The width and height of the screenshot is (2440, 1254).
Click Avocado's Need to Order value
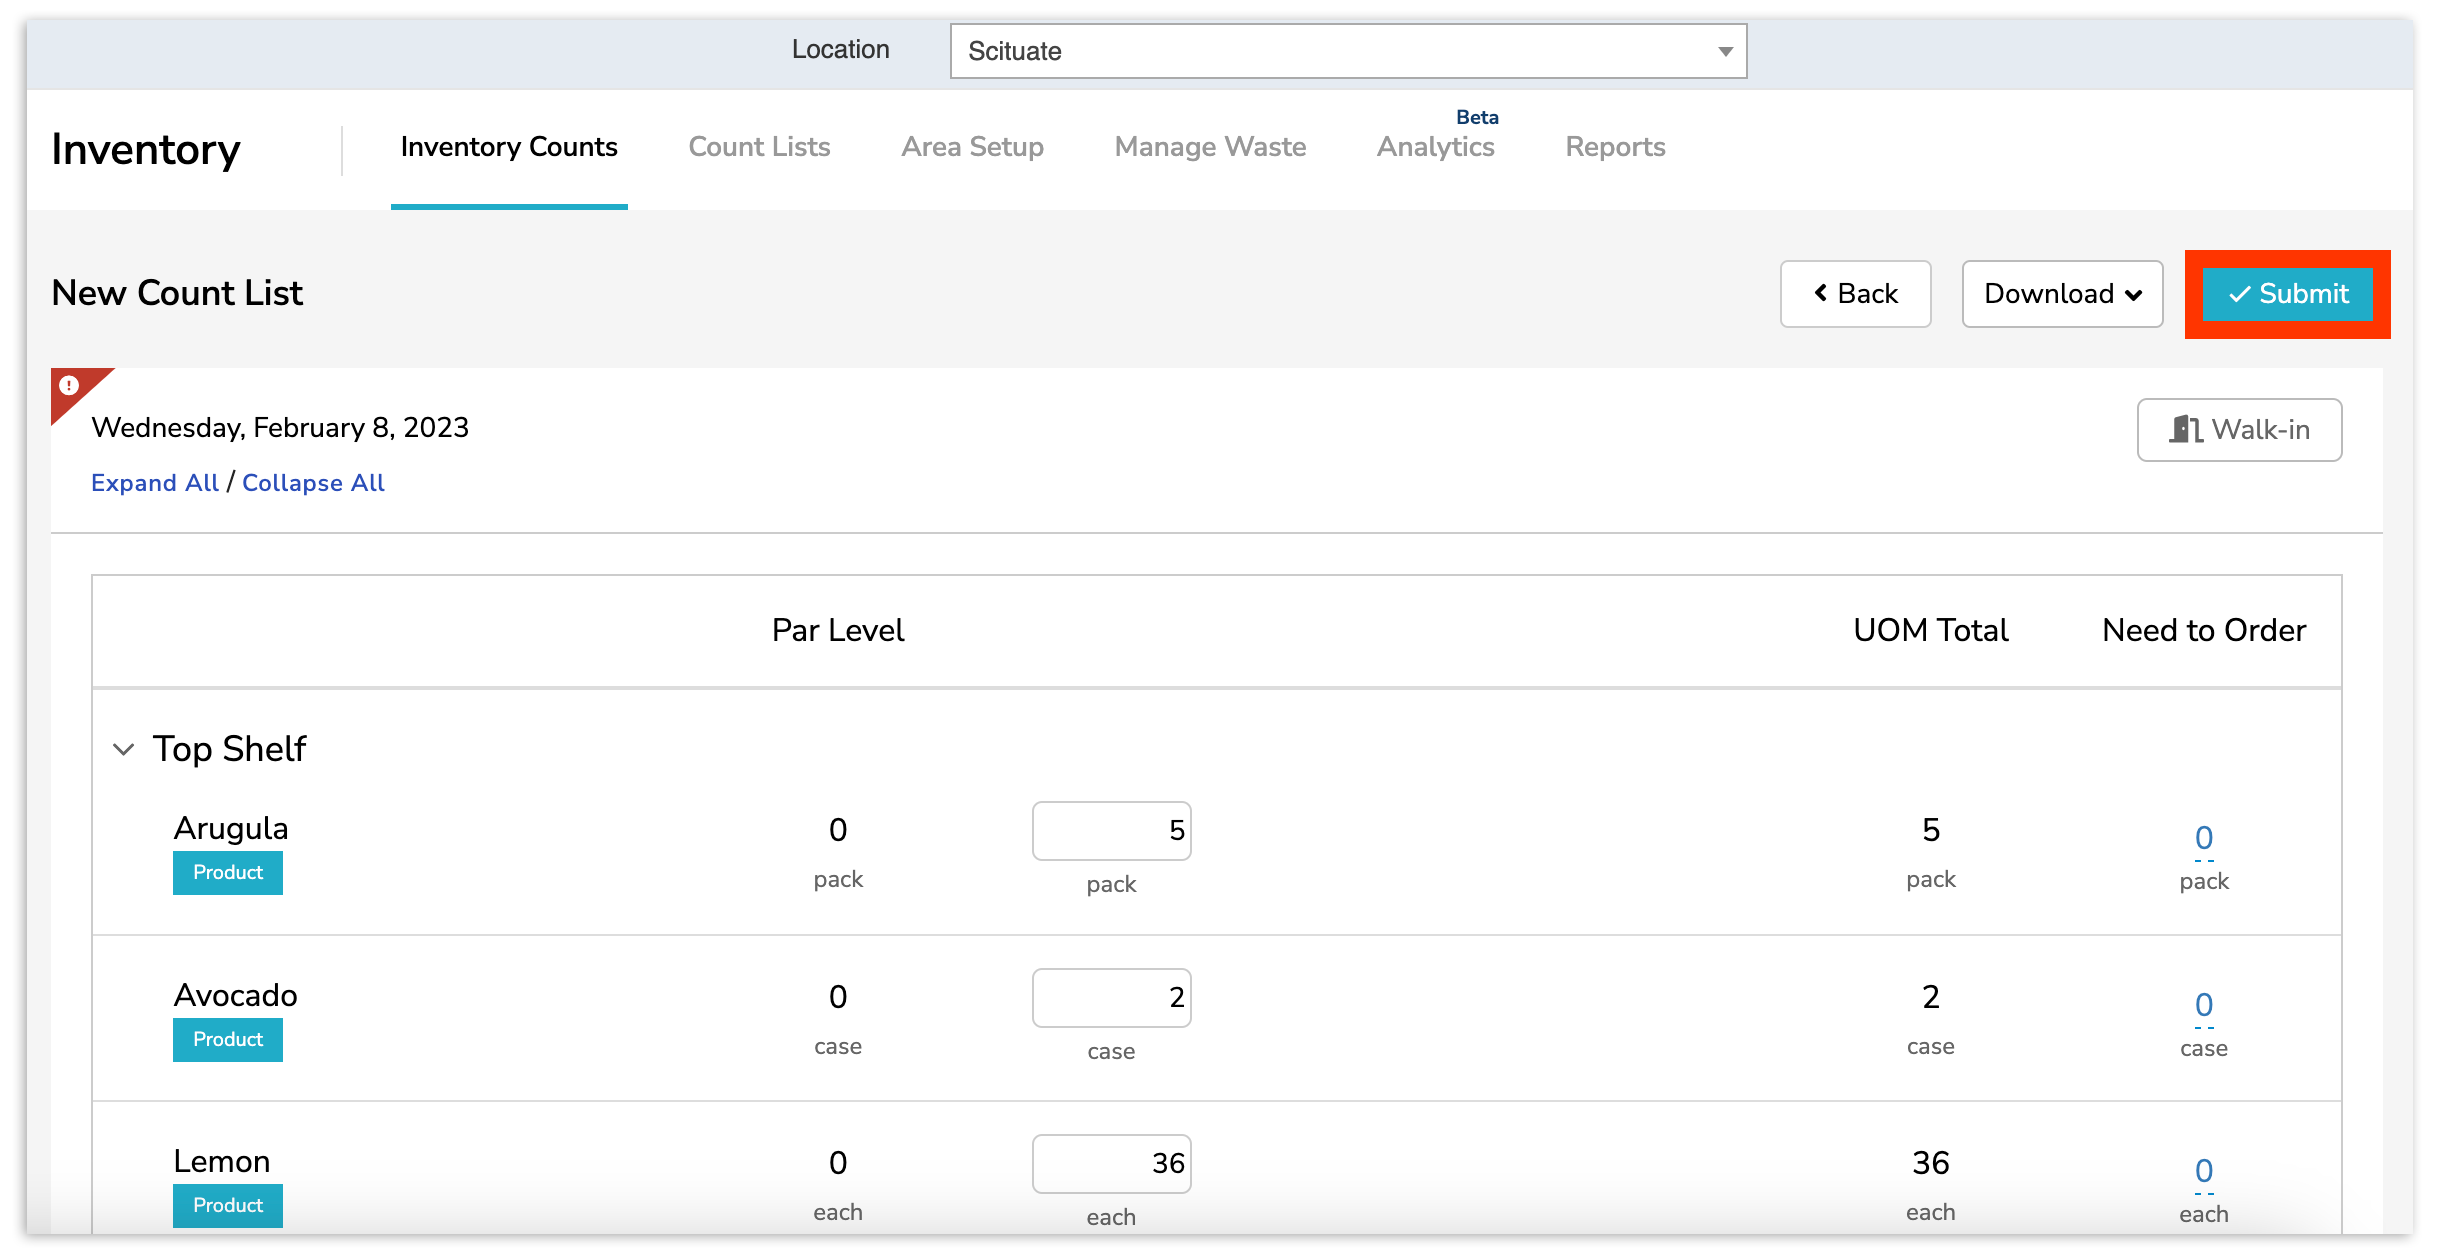(2204, 1005)
